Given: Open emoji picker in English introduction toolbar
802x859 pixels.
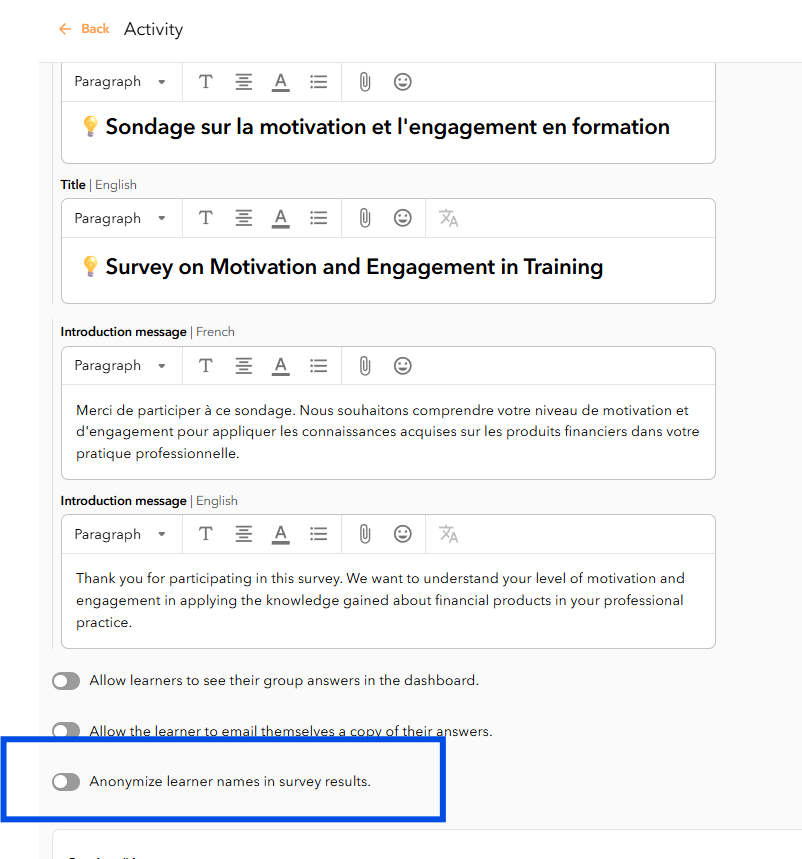Looking at the screenshot, I should pyautogui.click(x=403, y=534).
